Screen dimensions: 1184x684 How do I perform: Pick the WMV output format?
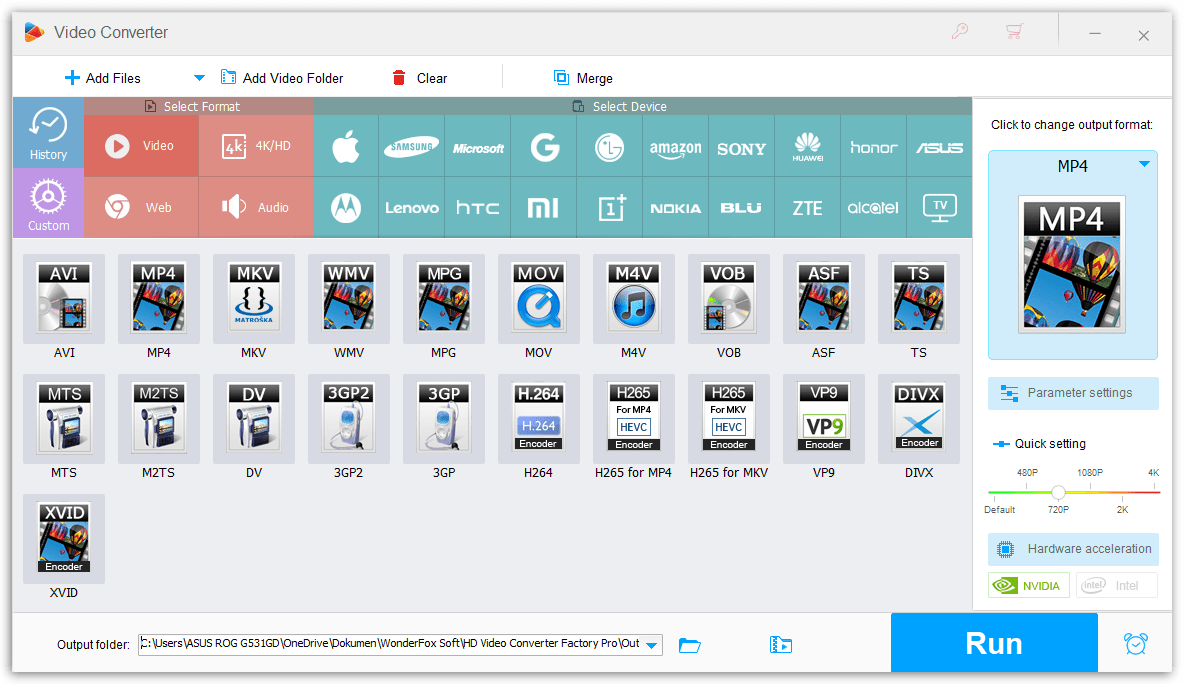(x=349, y=299)
